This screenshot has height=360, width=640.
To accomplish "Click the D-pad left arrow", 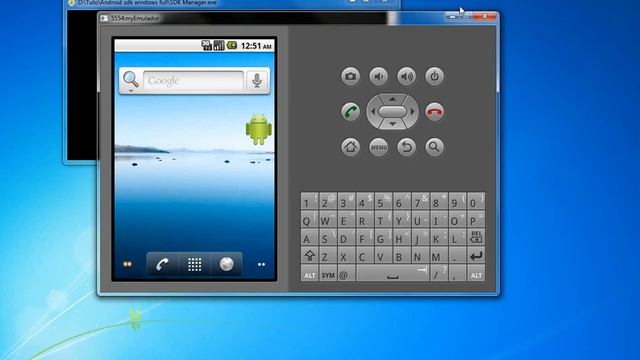I will [373, 111].
